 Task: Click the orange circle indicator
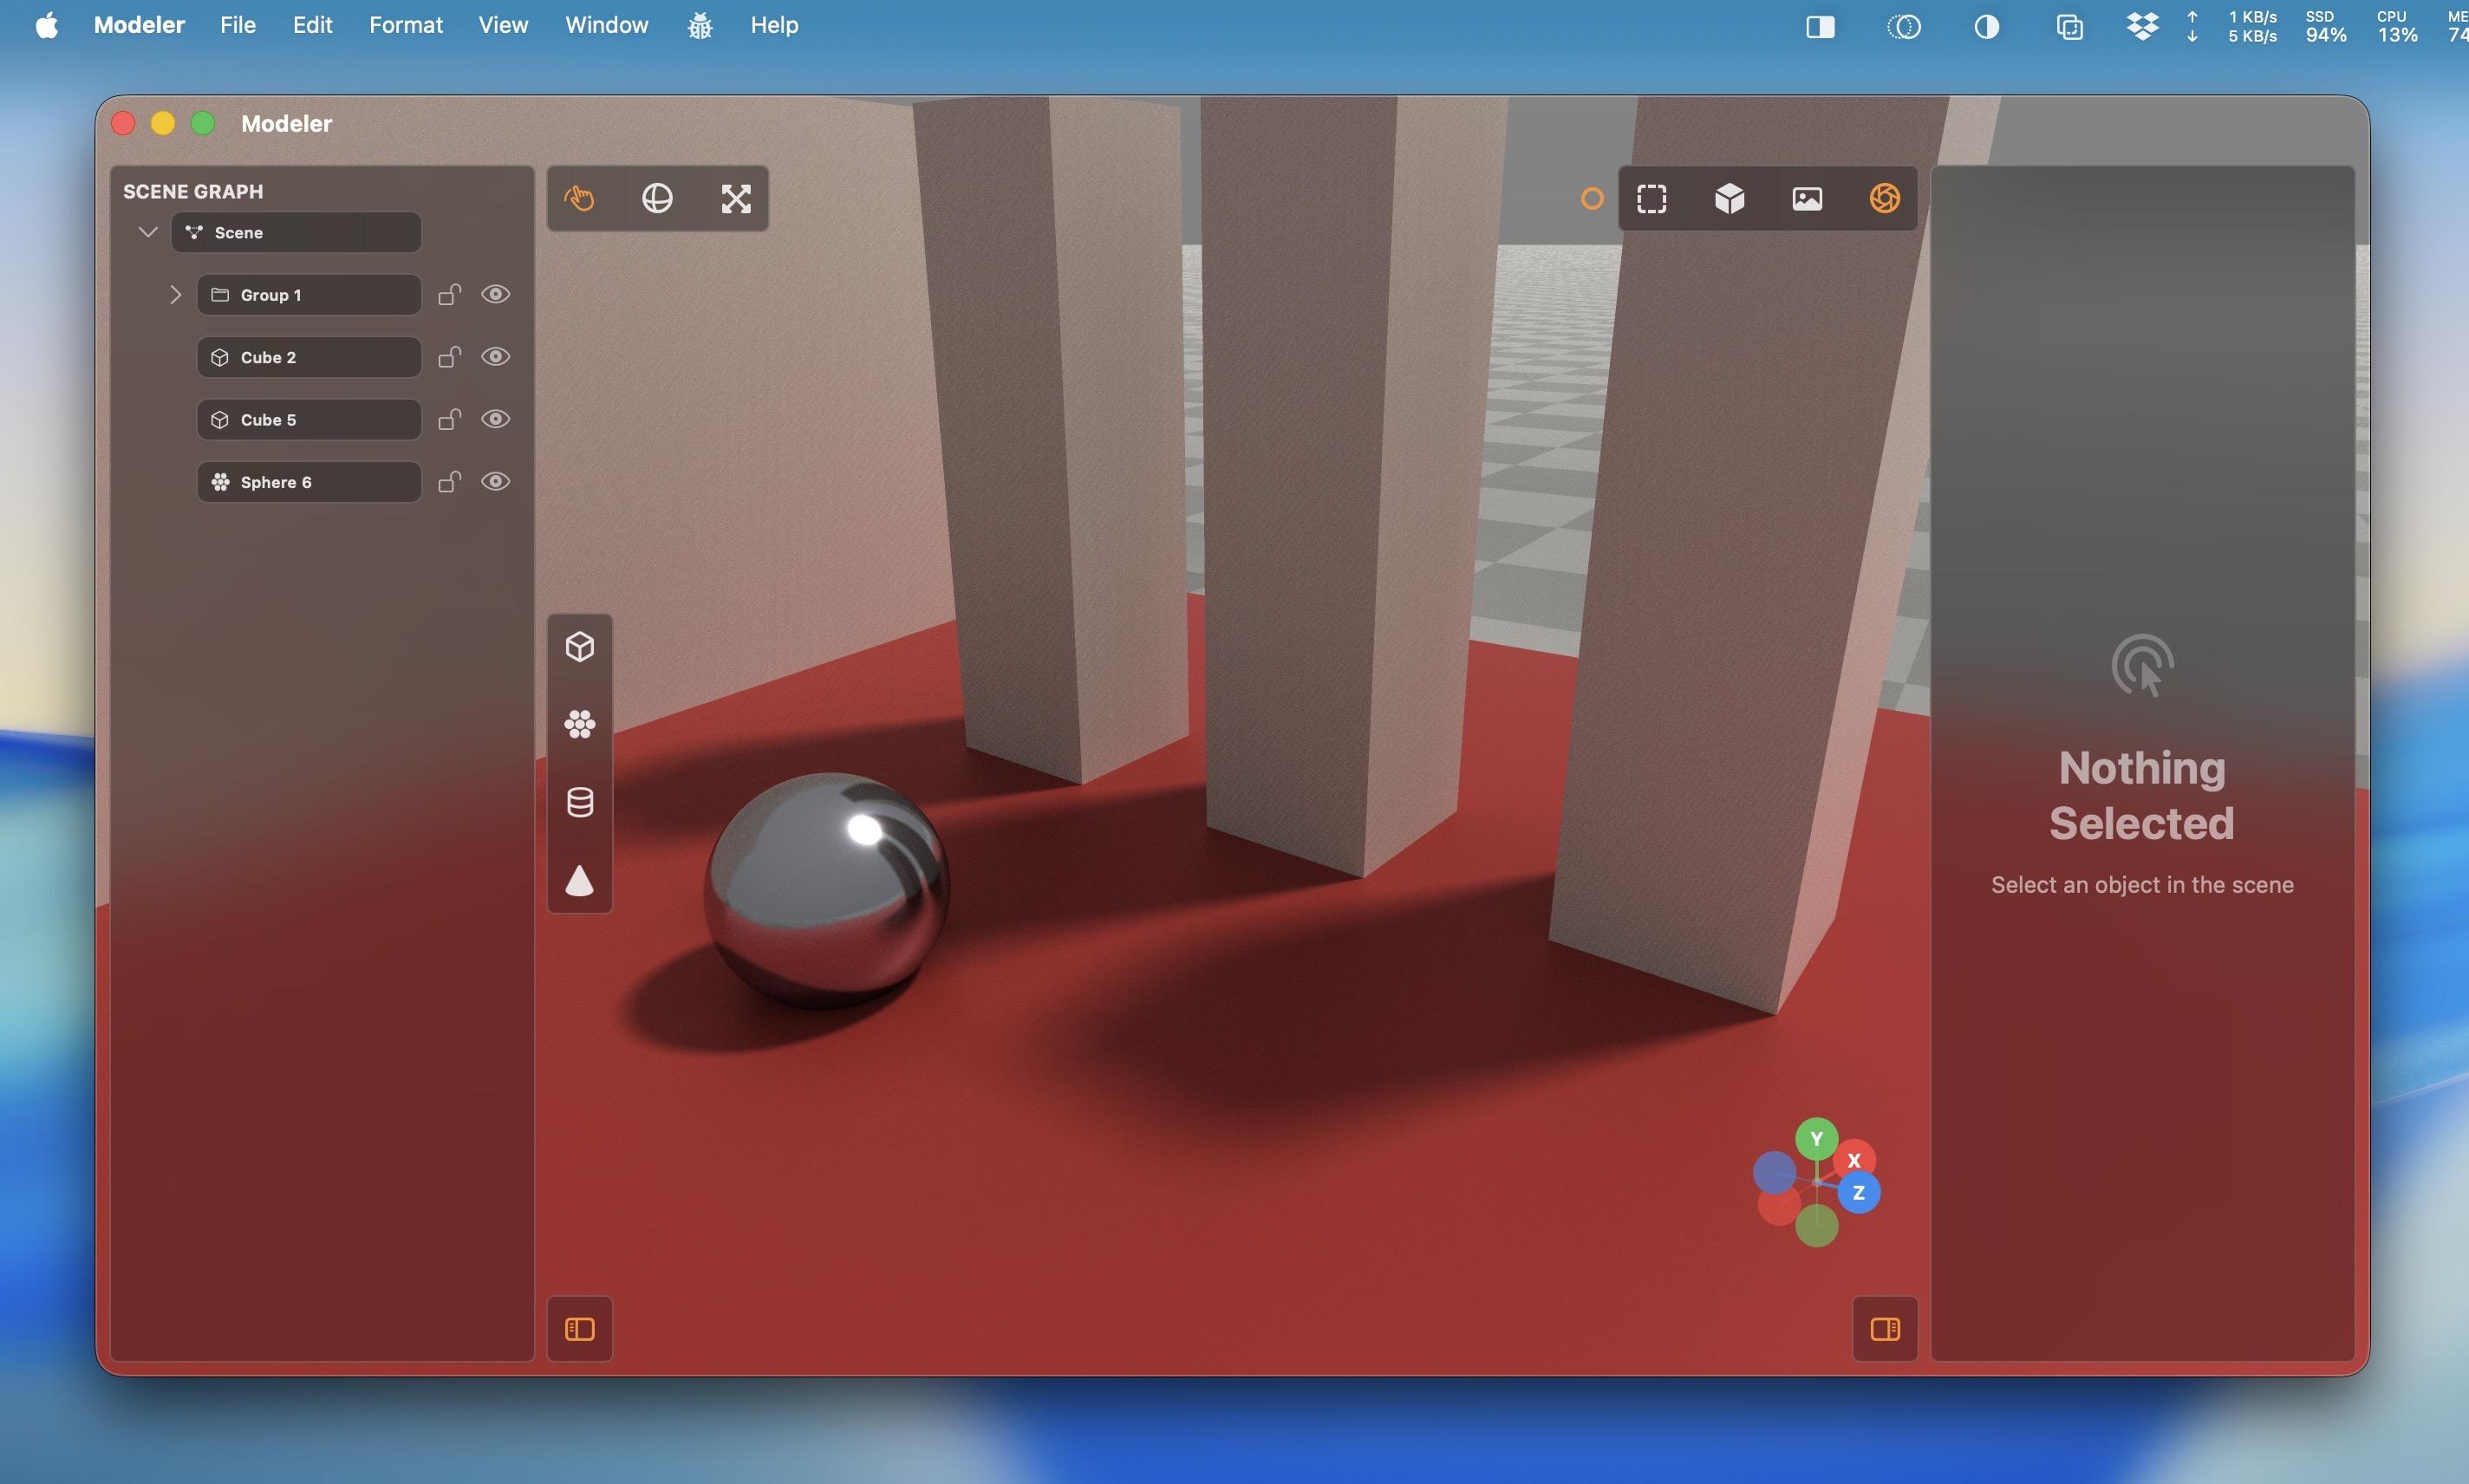tap(1592, 199)
